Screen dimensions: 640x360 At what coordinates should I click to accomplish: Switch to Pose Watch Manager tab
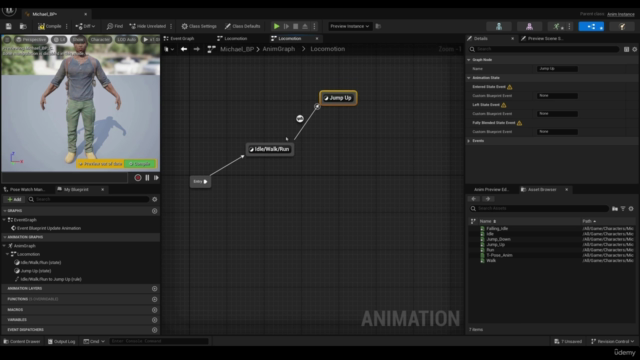(x=27, y=189)
